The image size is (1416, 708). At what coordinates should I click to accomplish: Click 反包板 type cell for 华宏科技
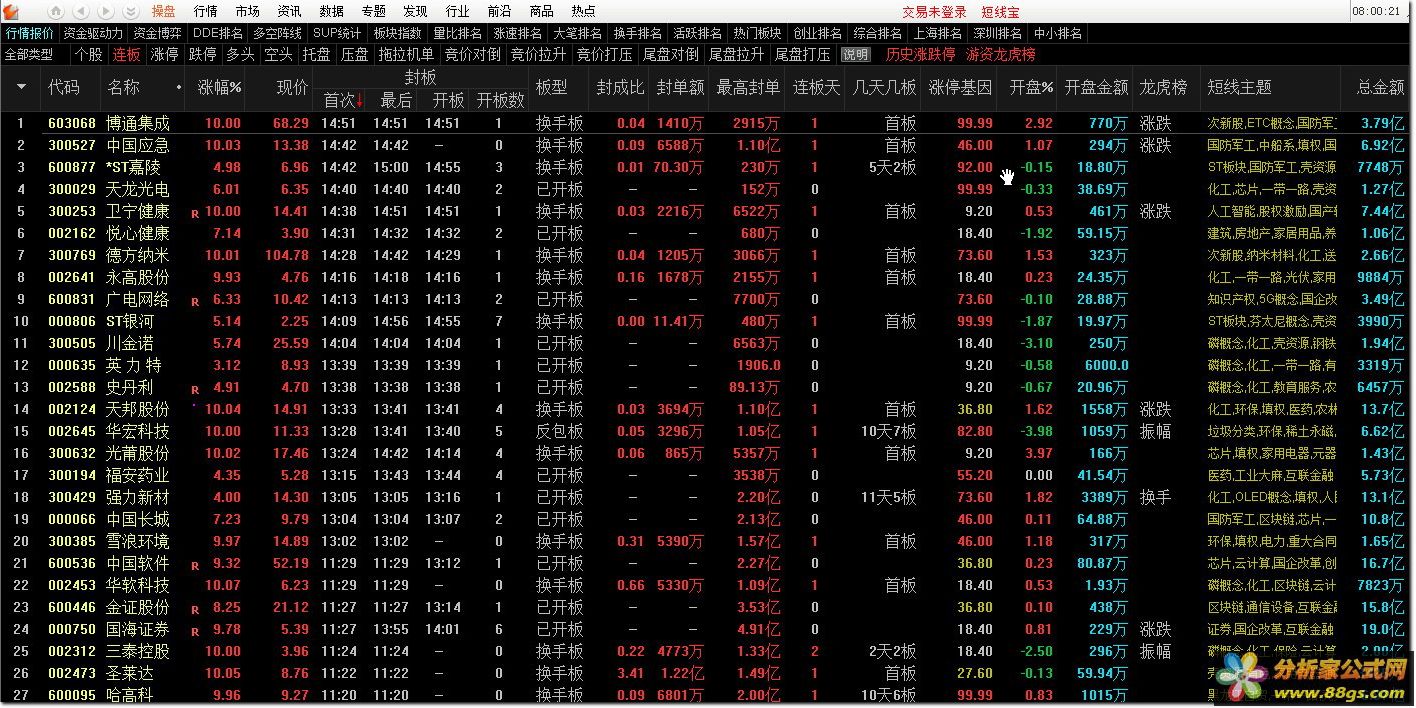coord(559,432)
